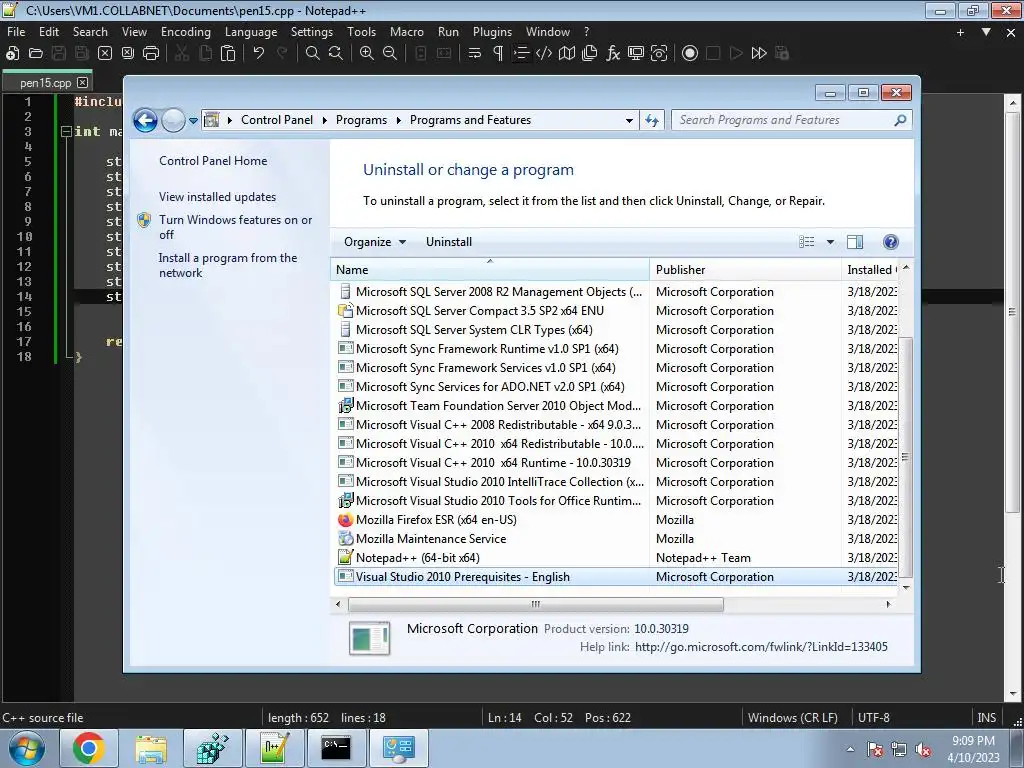
Task: Close the pen15.cpp tab with its X
Action: click(x=82, y=82)
